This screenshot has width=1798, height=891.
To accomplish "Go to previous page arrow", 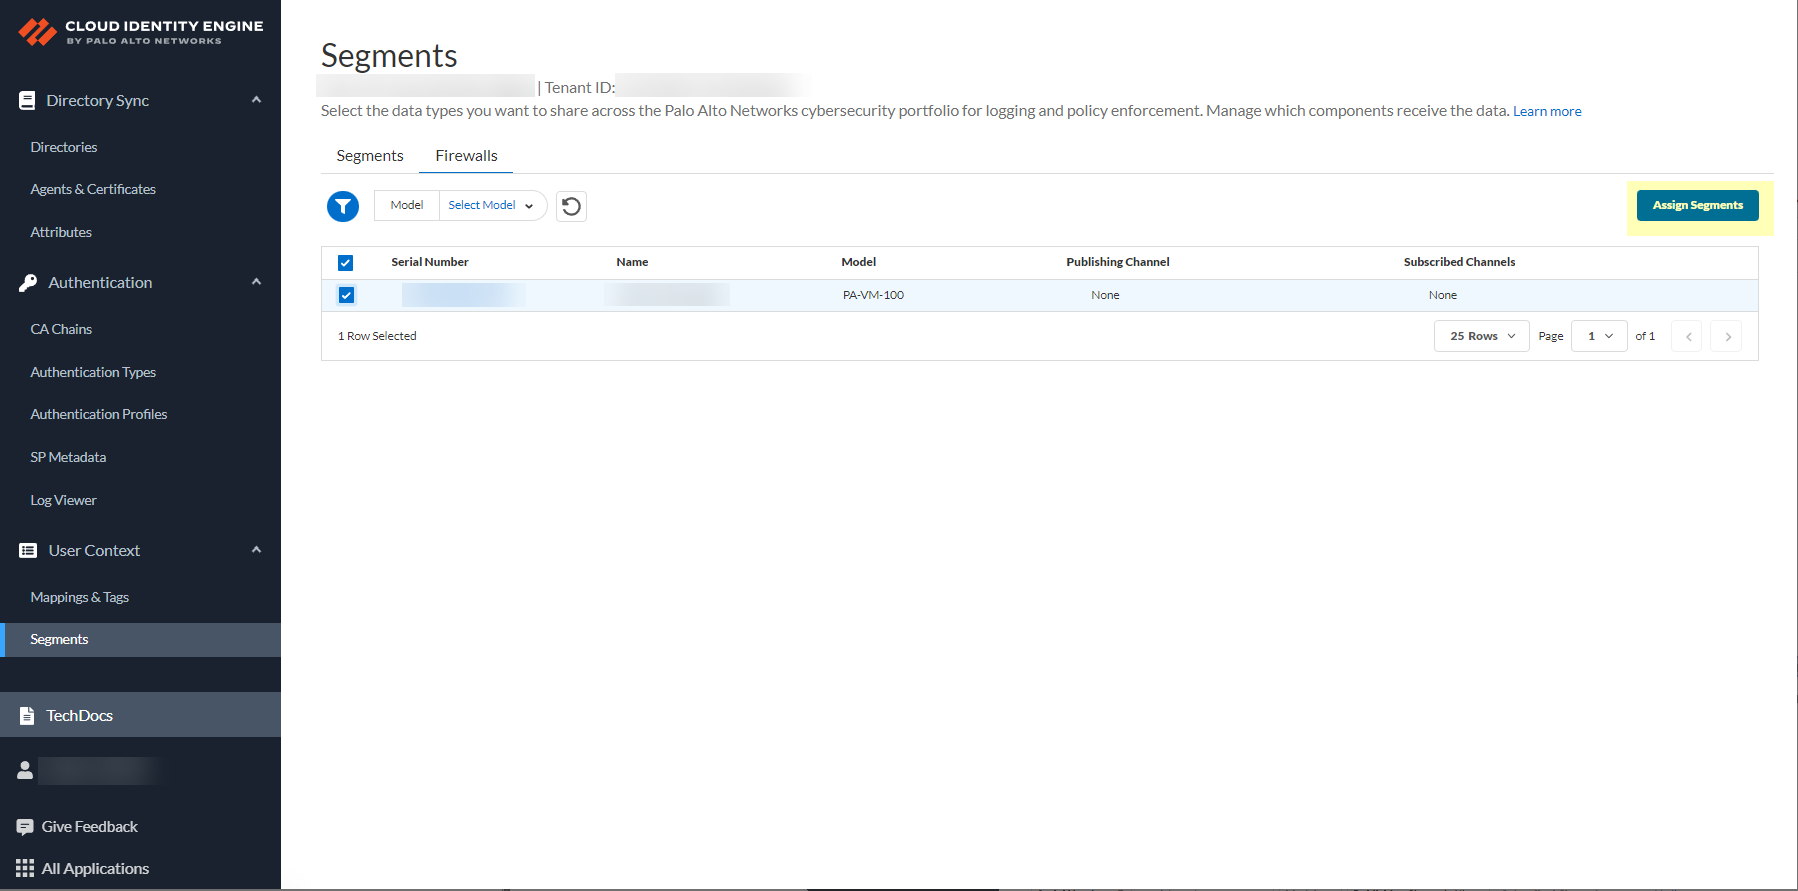I will pos(1688,337).
